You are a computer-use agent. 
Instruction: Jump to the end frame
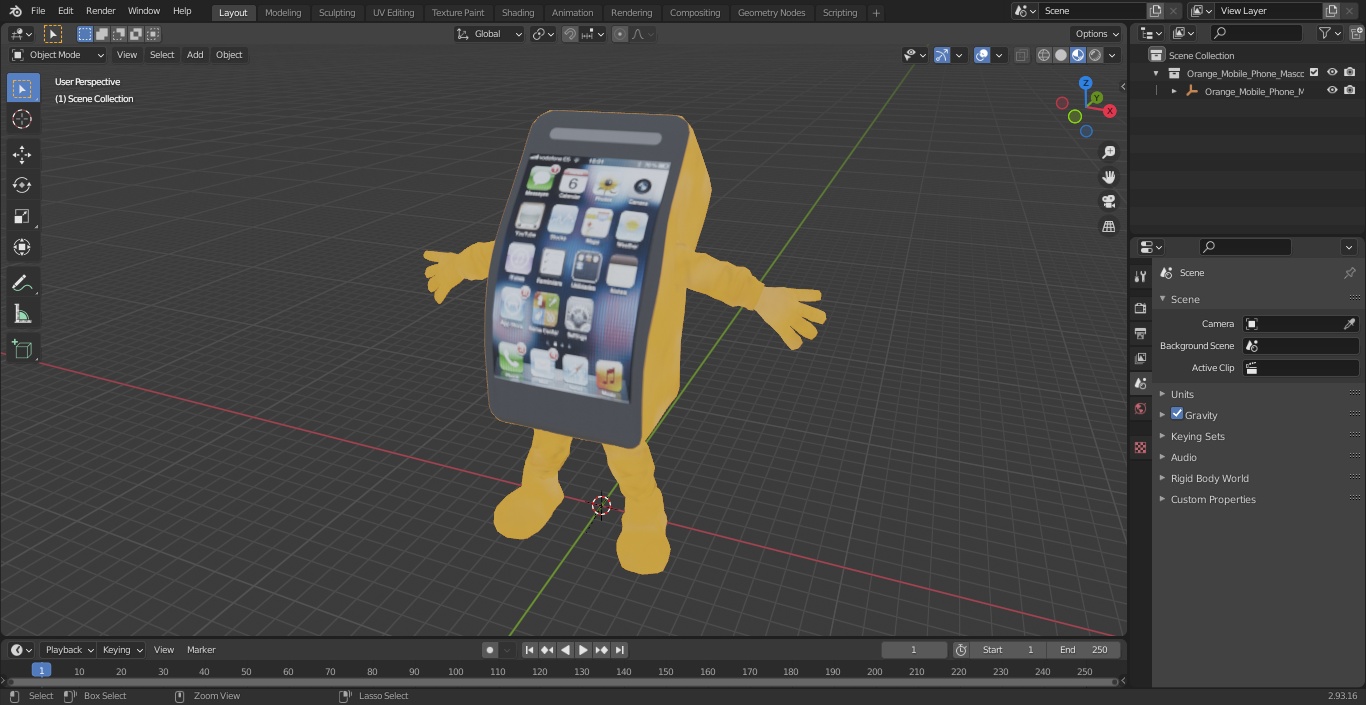click(x=620, y=650)
